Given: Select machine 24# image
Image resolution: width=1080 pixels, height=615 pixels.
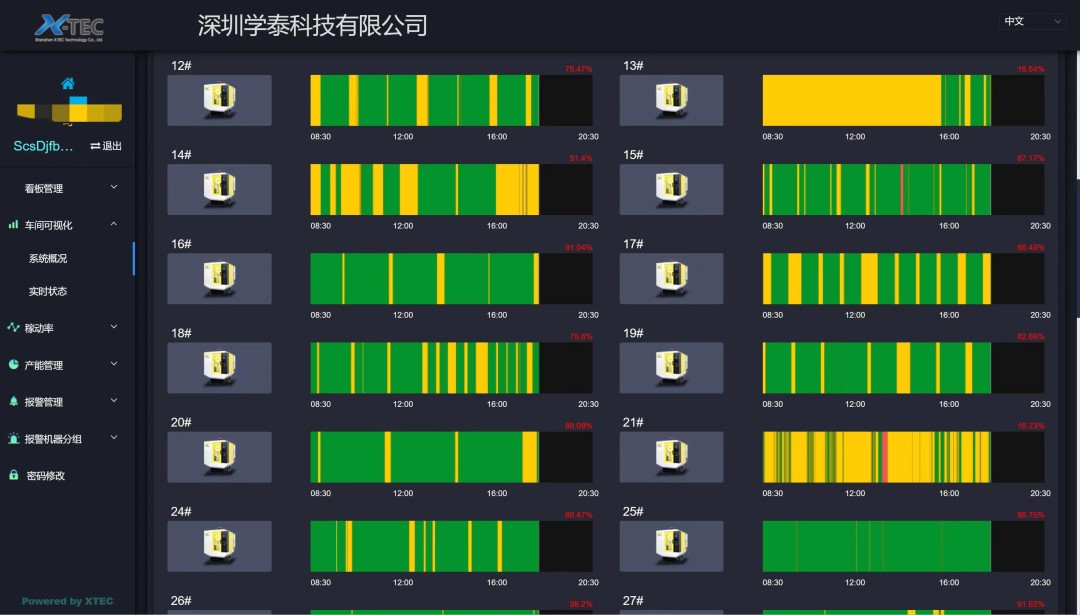Looking at the screenshot, I should [x=219, y=546].
